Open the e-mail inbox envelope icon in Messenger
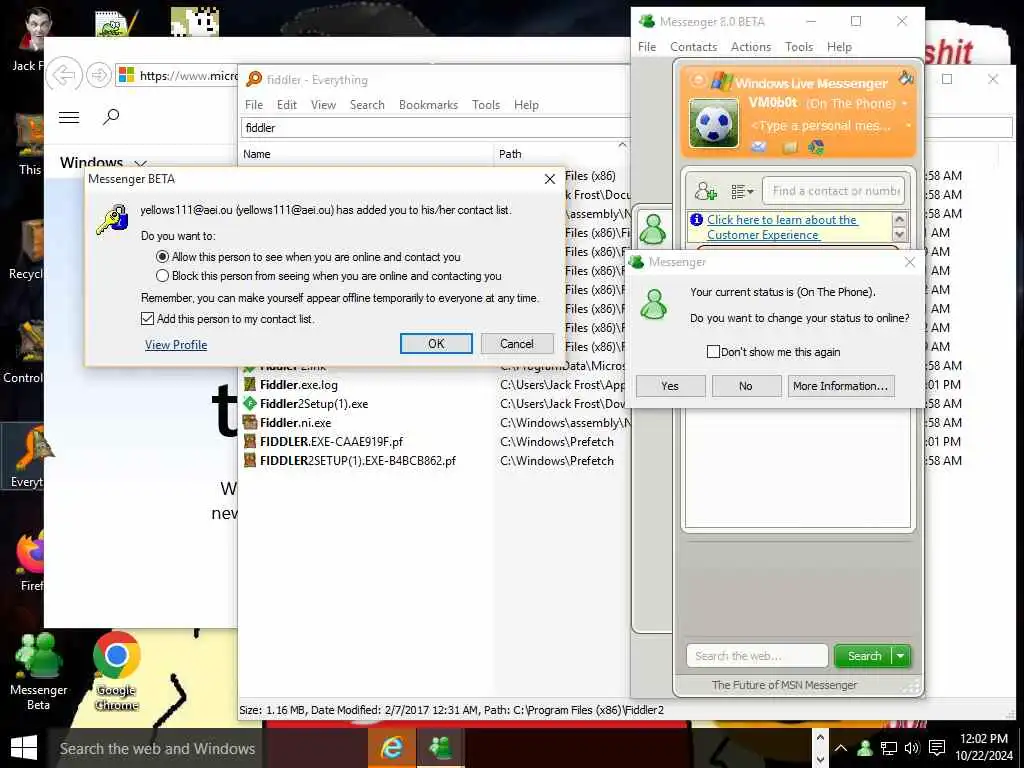 coord(758,147)
